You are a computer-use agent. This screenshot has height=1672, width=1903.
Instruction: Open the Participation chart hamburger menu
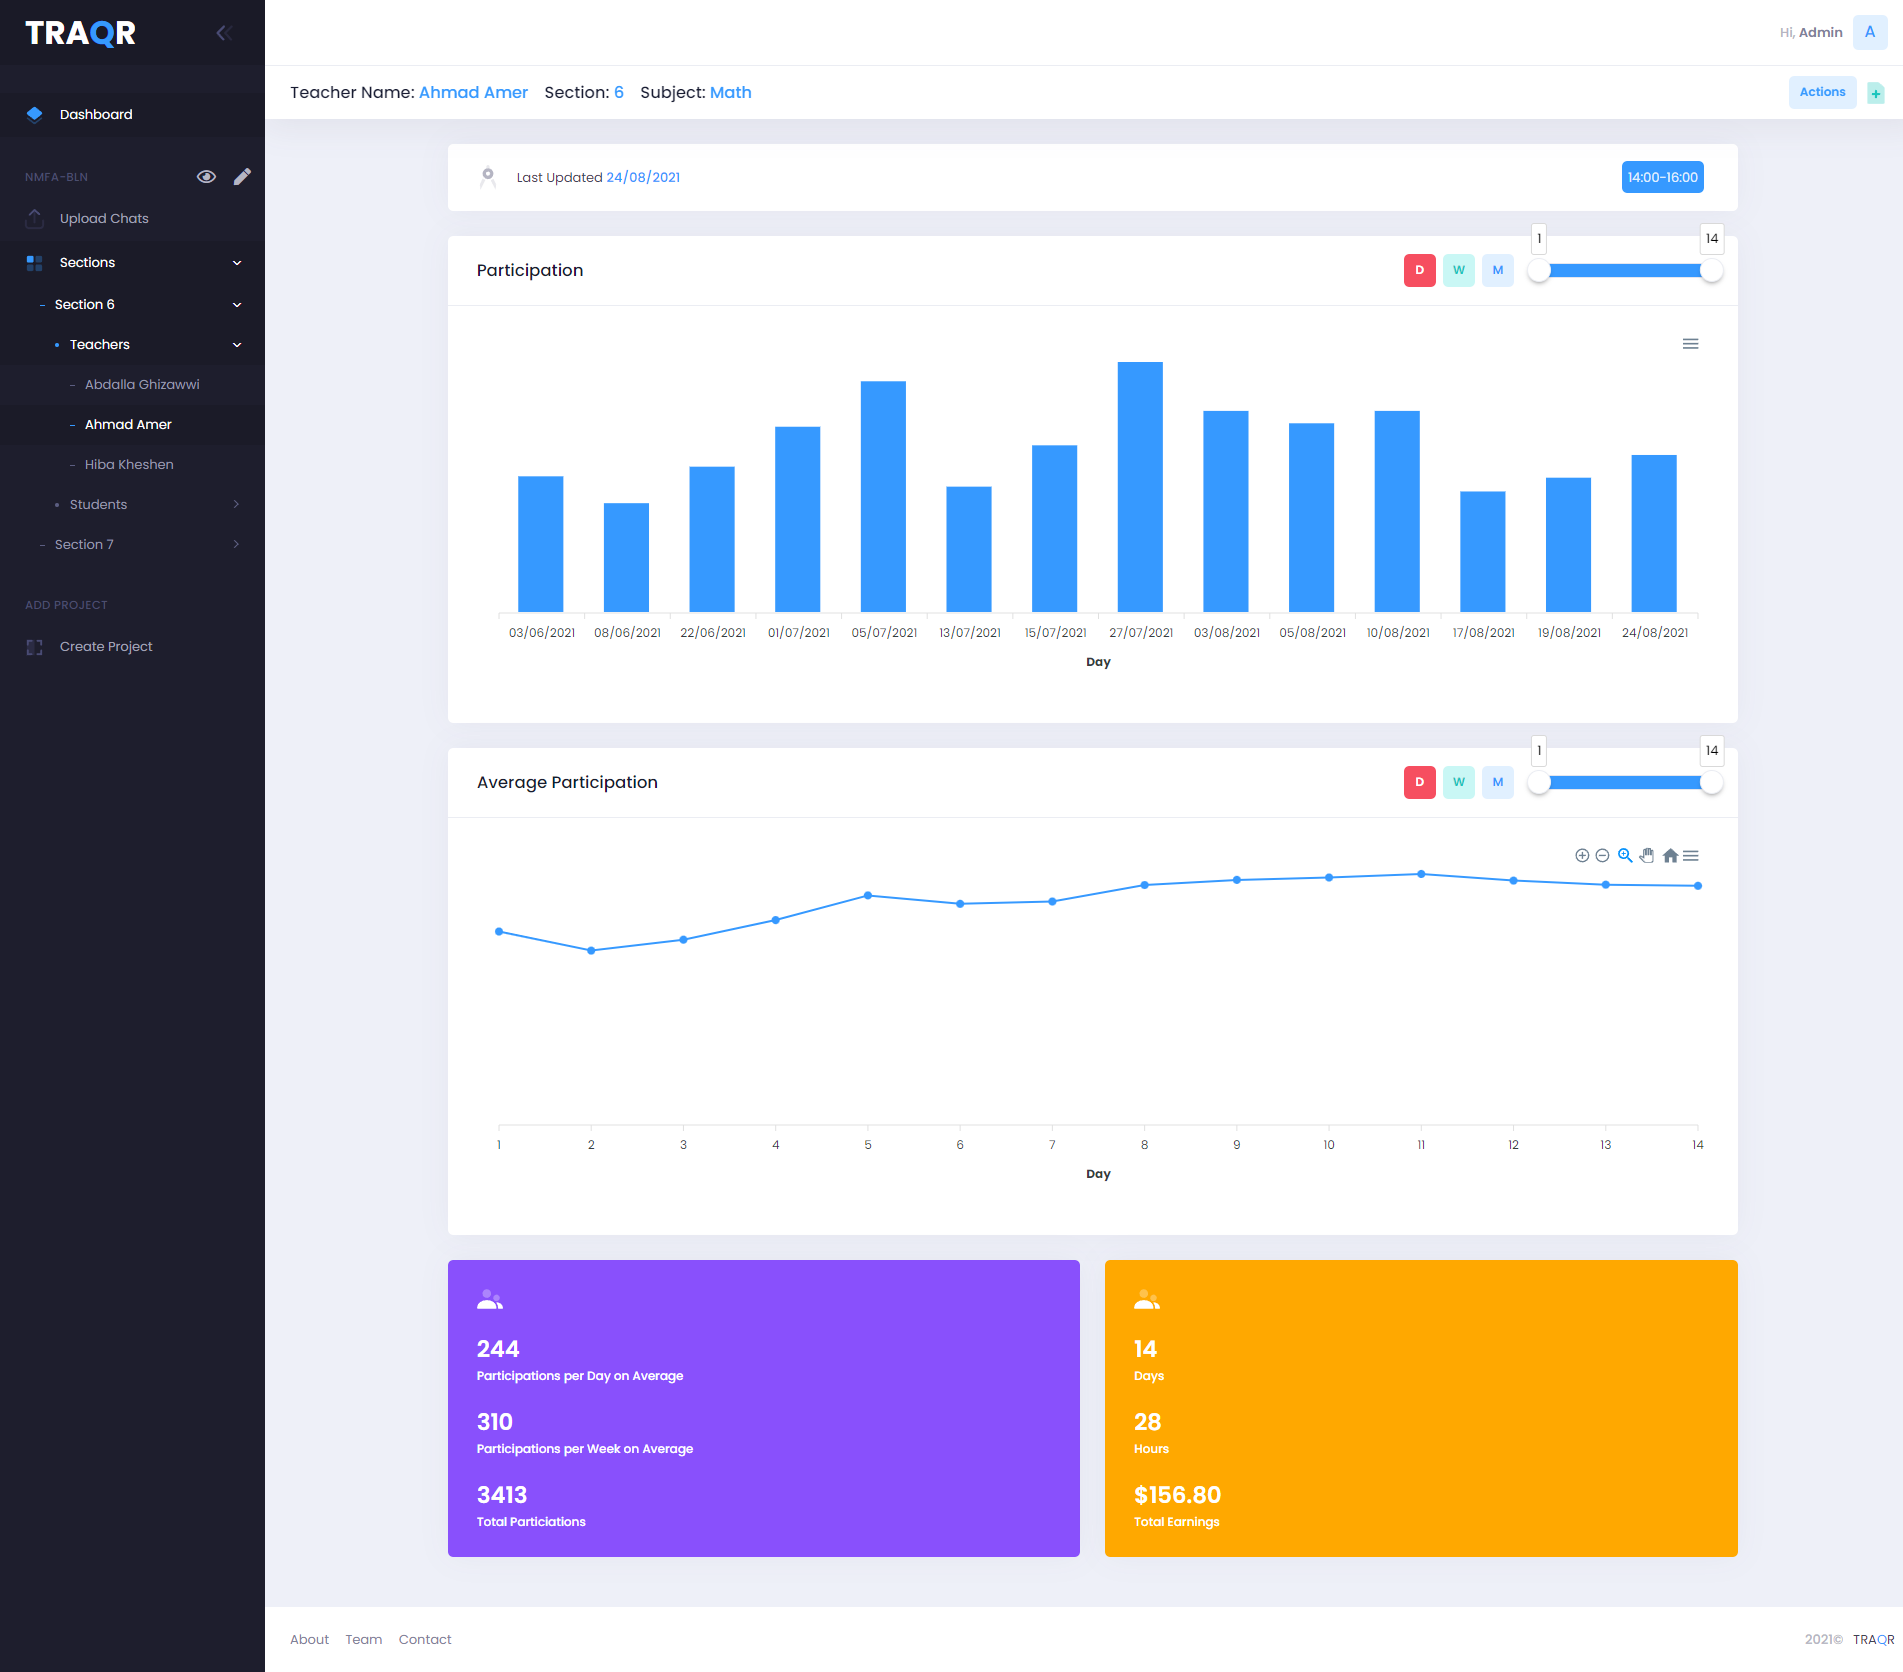1690,344
